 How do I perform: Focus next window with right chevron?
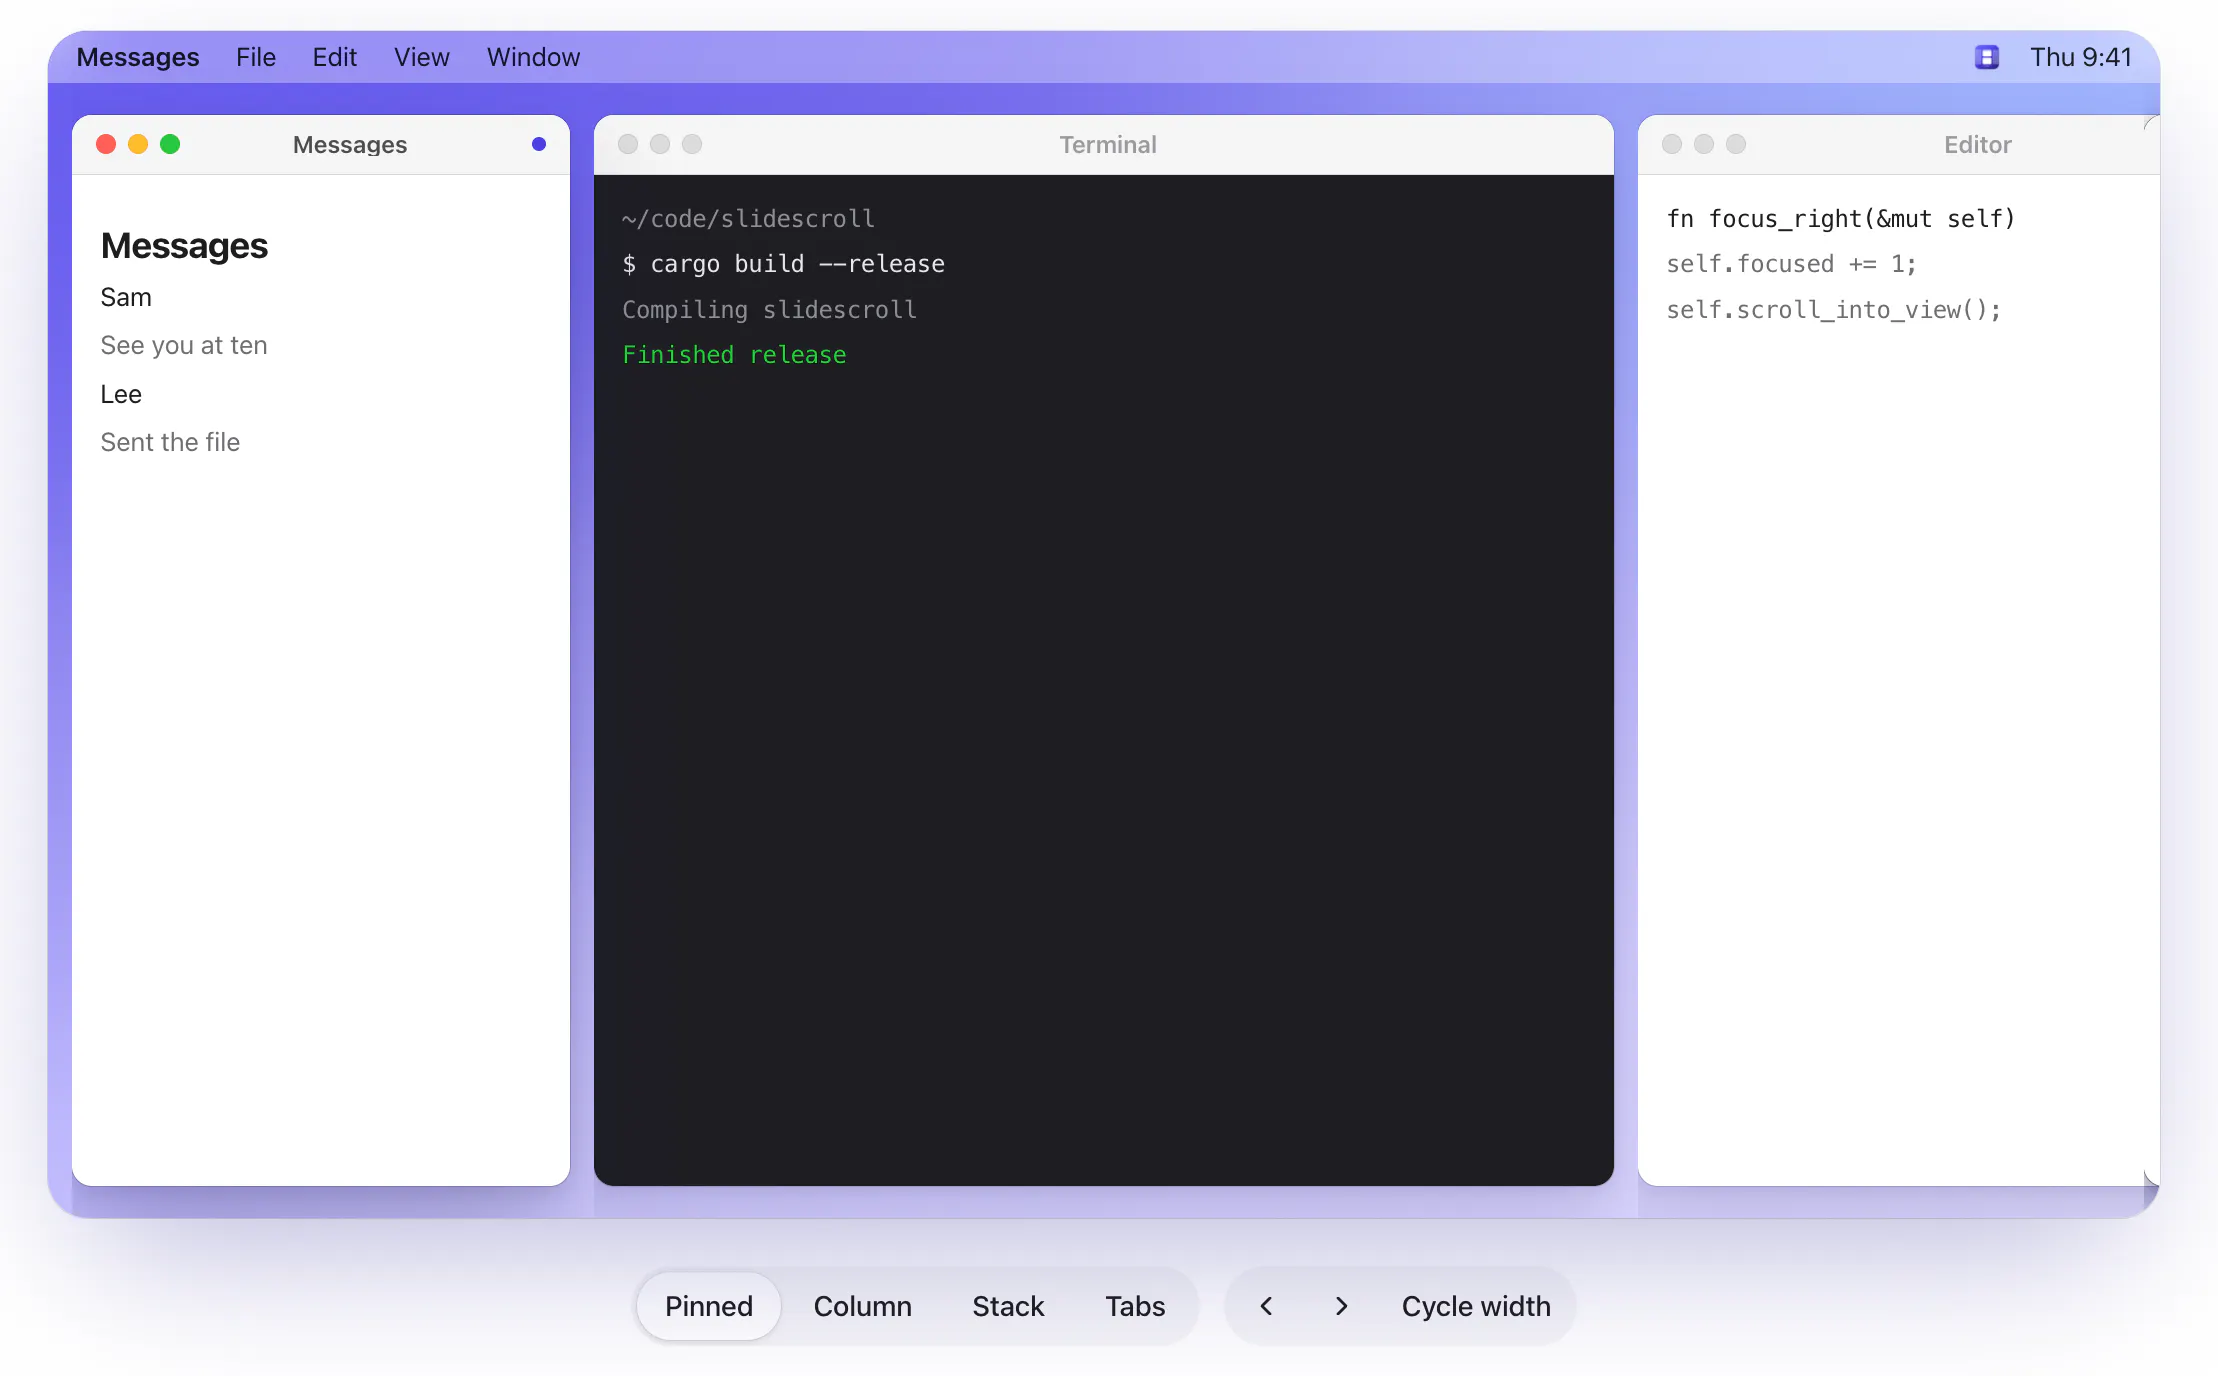[x=1341, y=1306]
